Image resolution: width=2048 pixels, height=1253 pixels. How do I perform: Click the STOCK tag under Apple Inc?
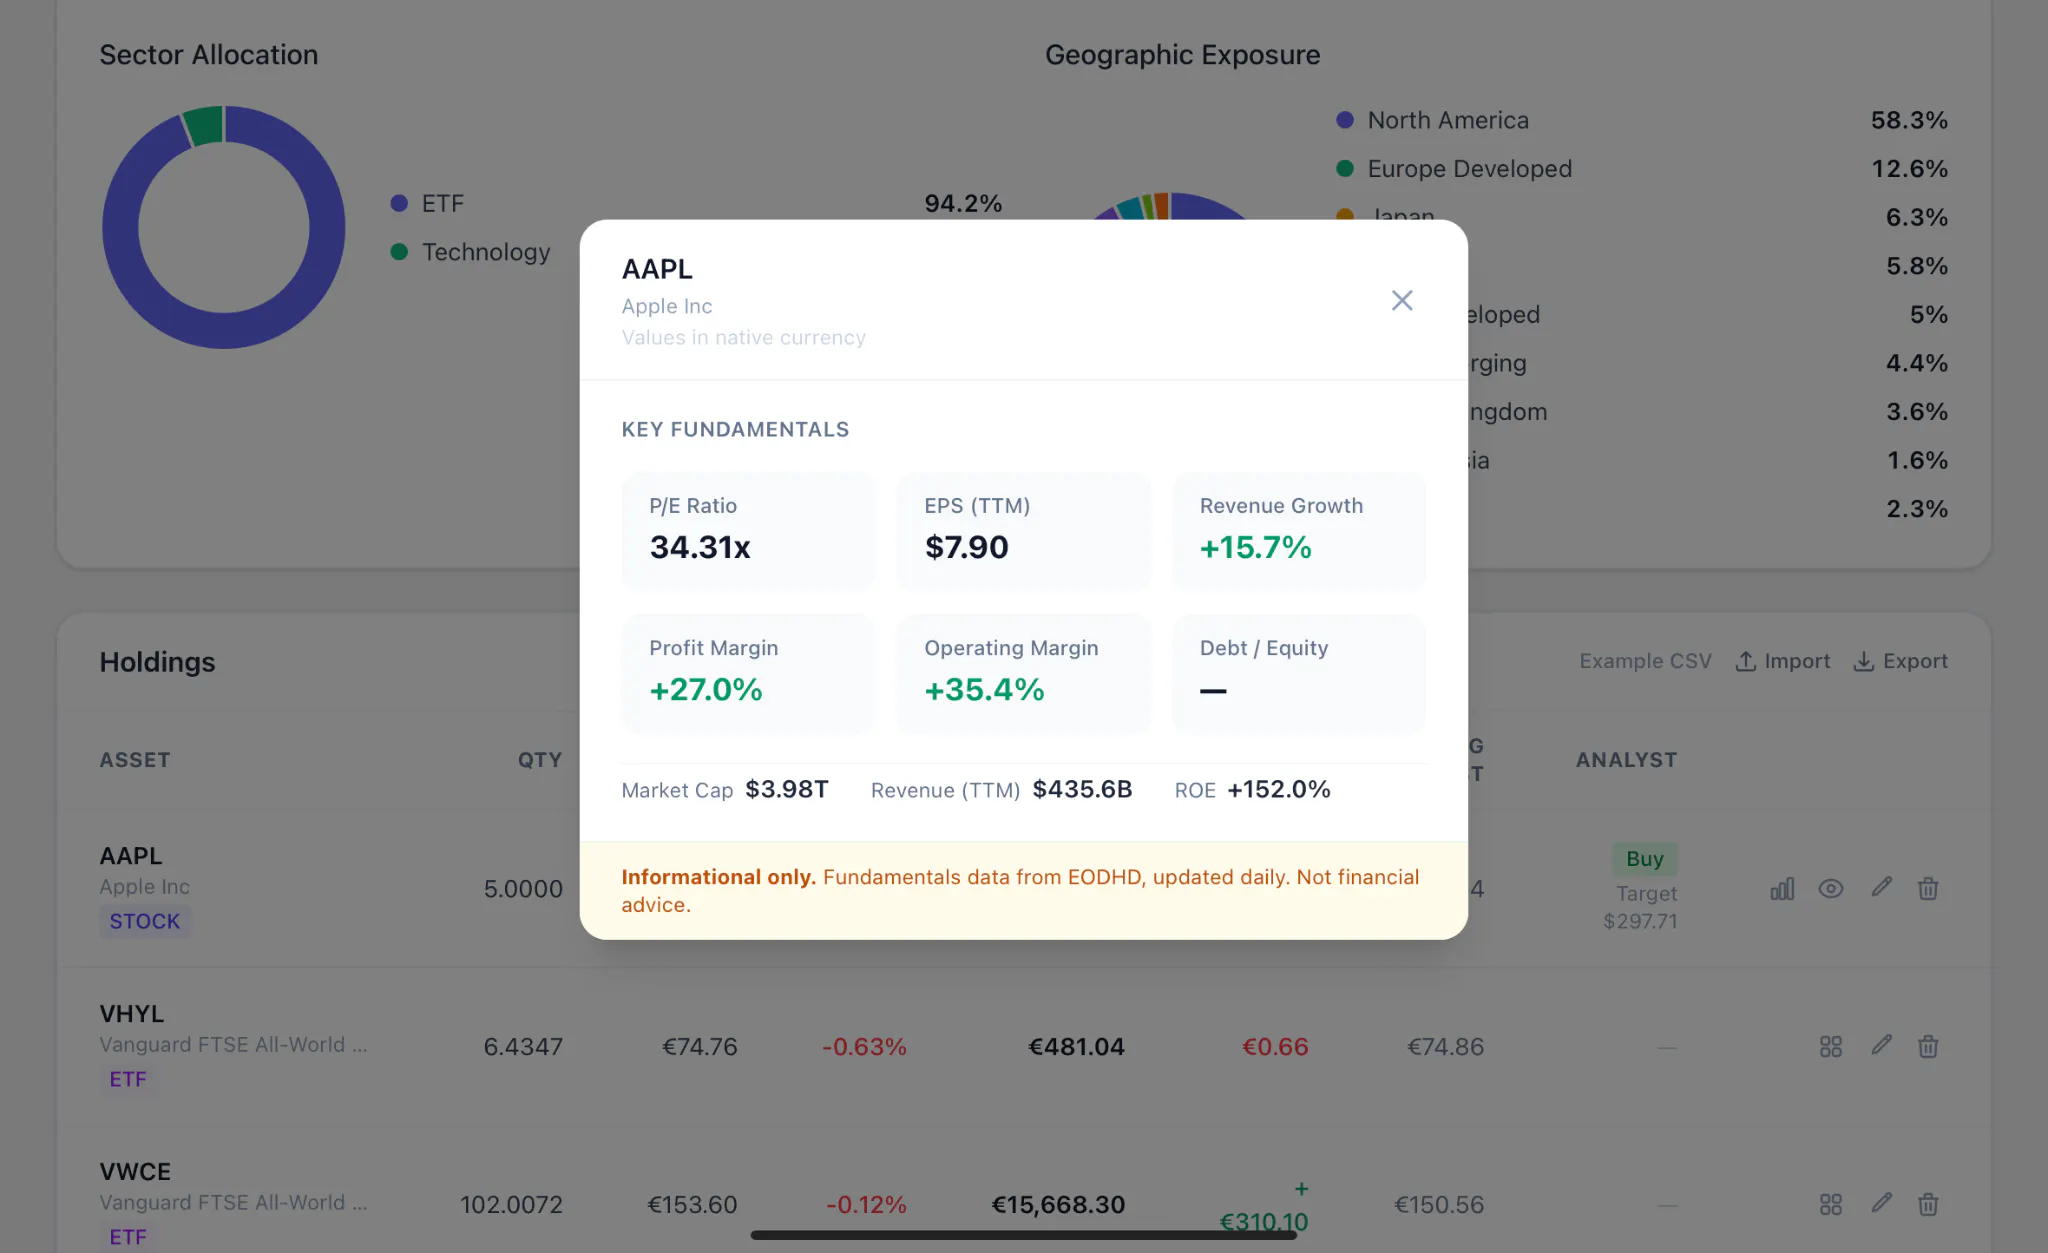[x=145, y=921]
